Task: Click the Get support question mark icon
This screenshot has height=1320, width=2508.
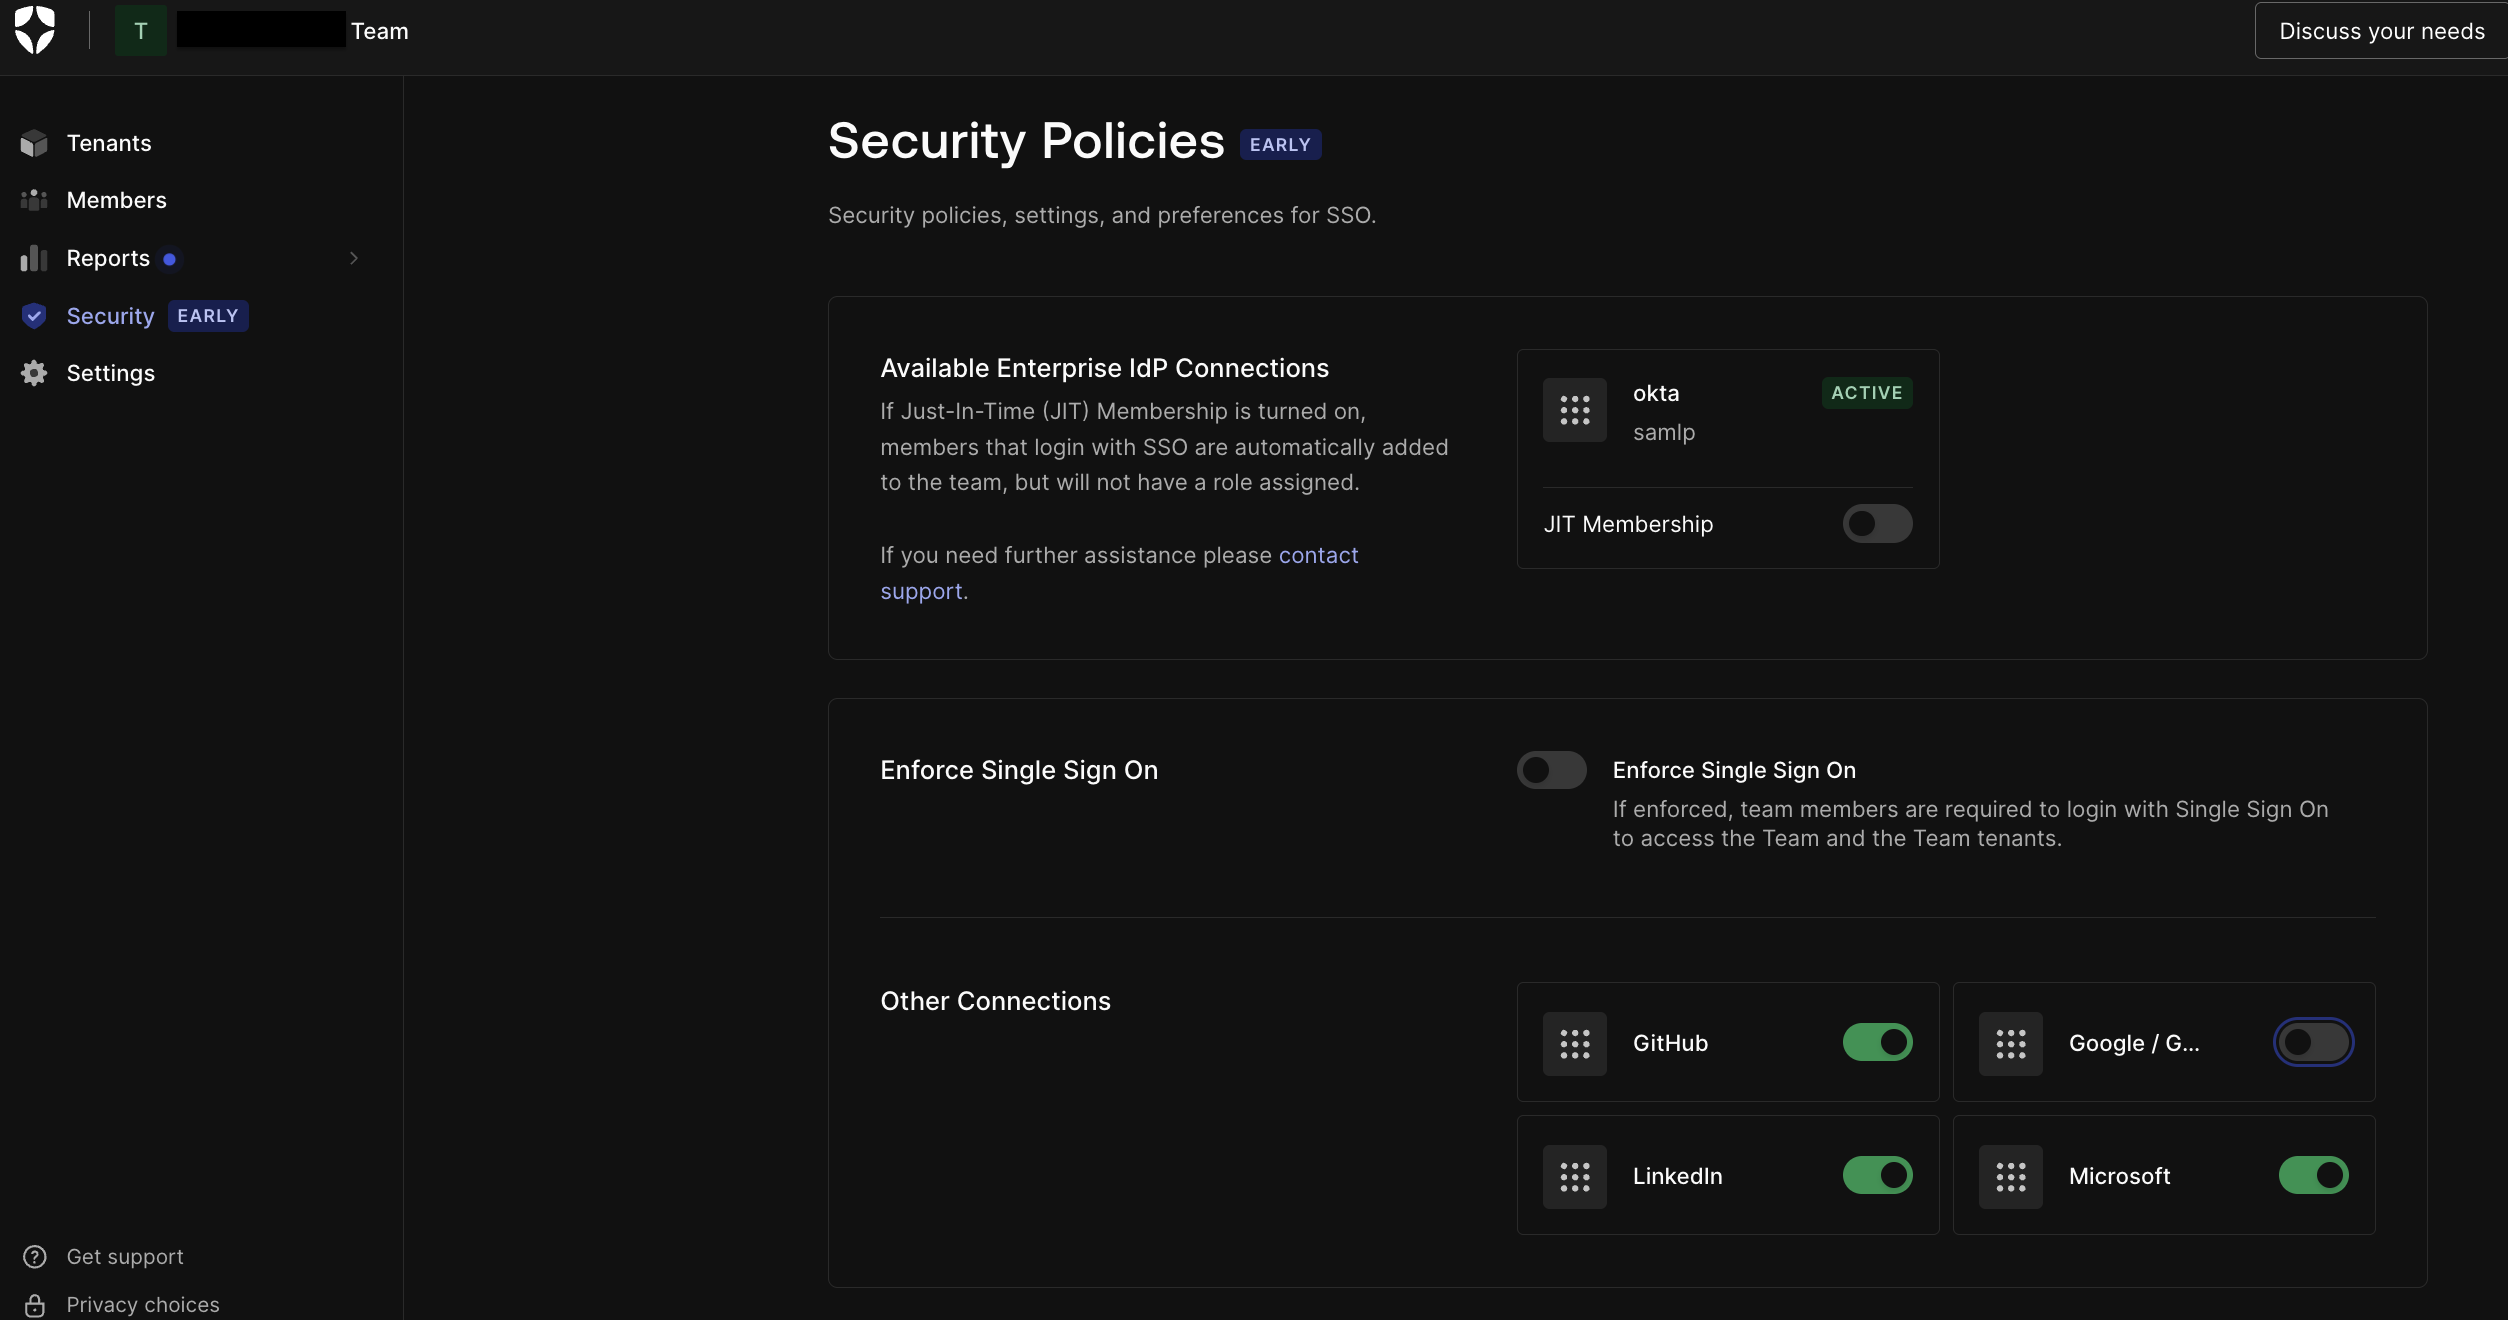Action: tap(35, 1257)
